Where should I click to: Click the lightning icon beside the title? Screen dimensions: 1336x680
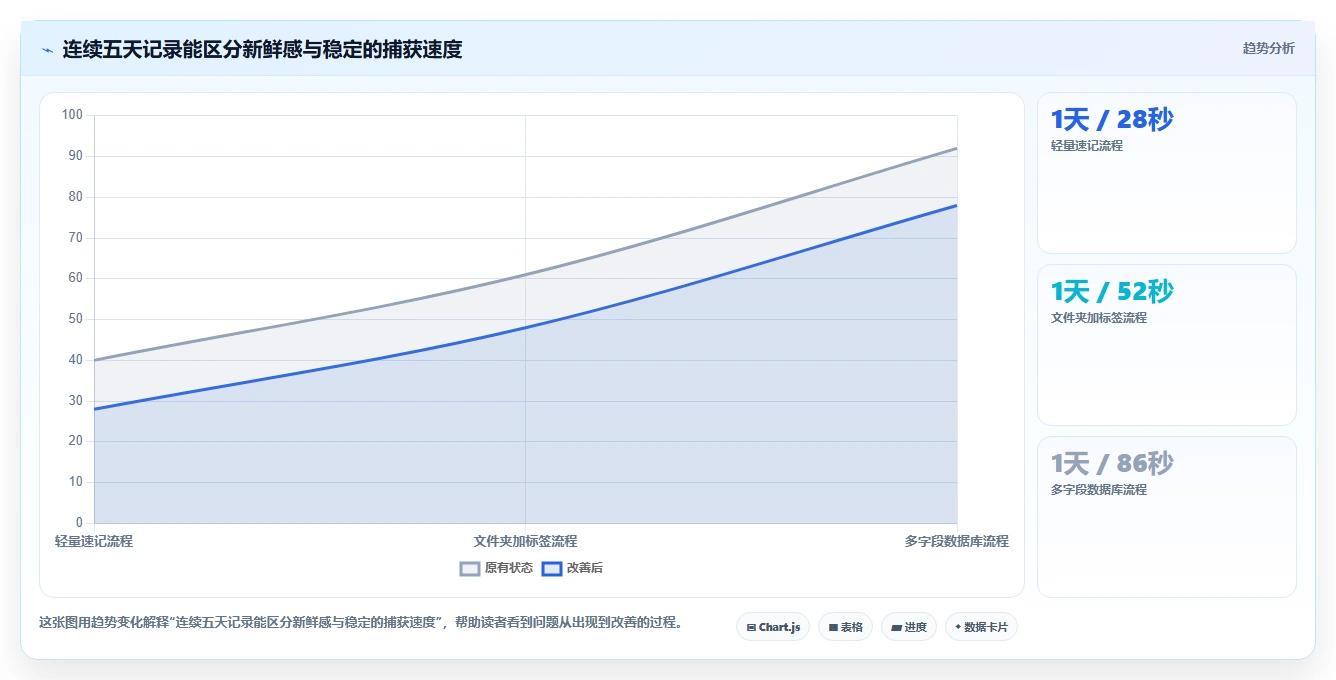(x=47, y=49)
